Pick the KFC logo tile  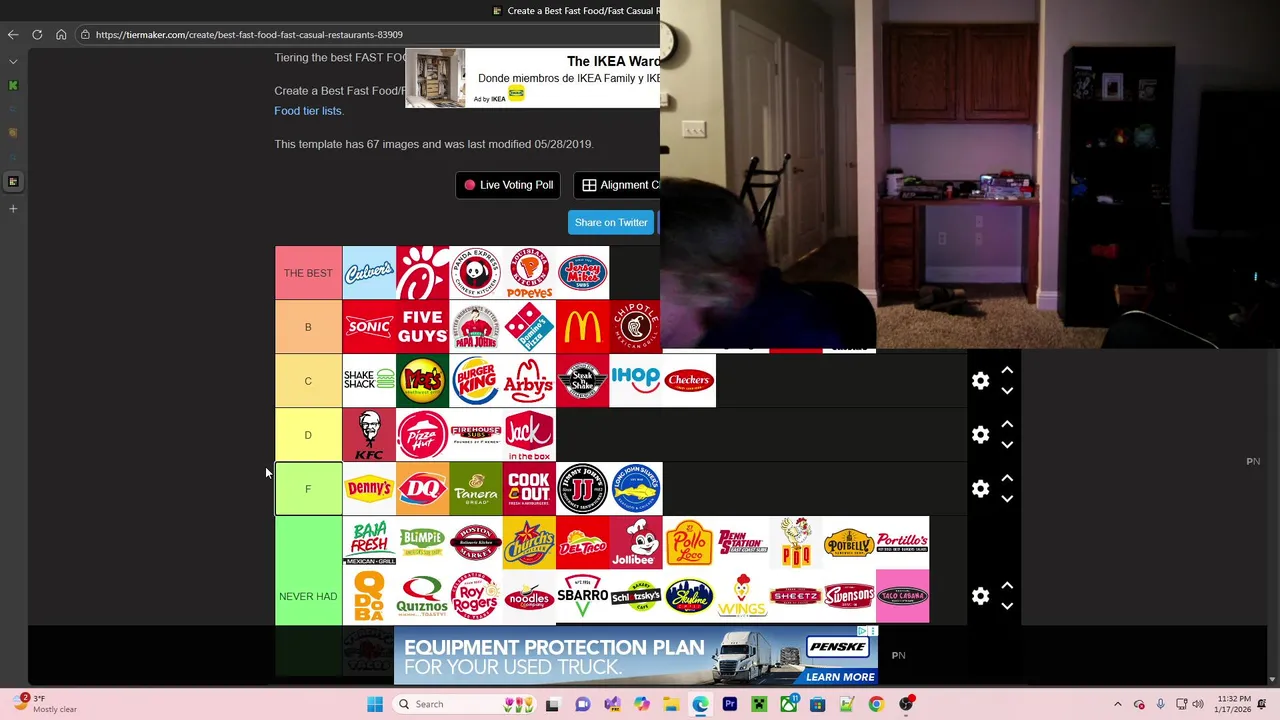[369, 435]
